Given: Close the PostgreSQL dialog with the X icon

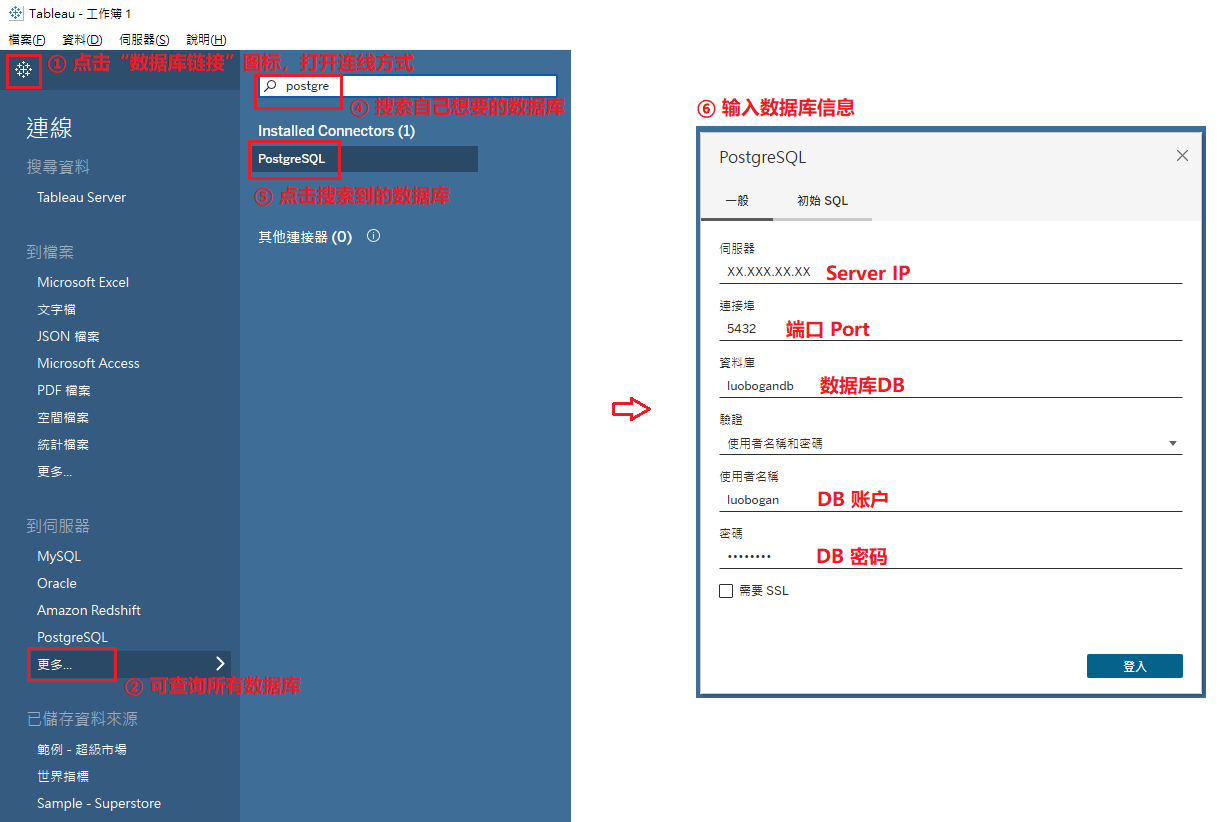Looking at the screenshot, I should [x=1182, y=155].
